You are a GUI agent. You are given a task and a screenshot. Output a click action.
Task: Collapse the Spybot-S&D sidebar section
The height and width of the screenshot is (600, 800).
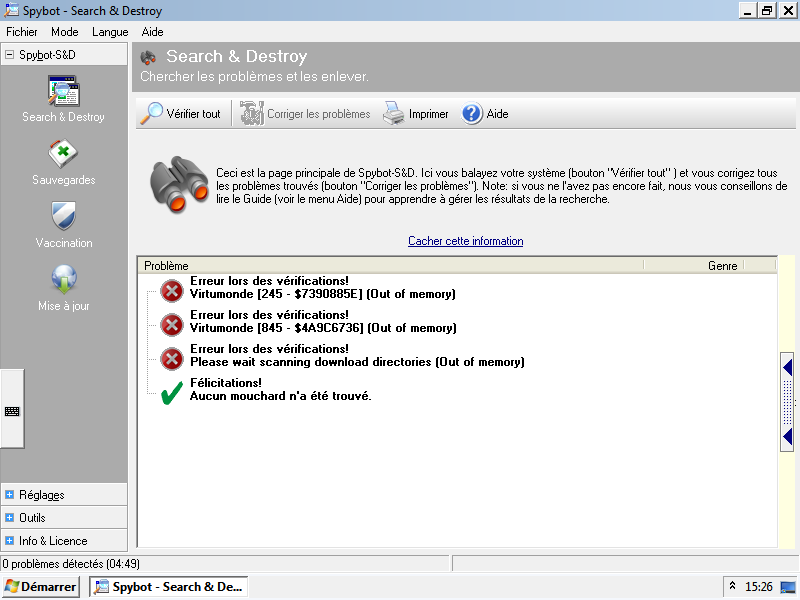click(9, 55)
